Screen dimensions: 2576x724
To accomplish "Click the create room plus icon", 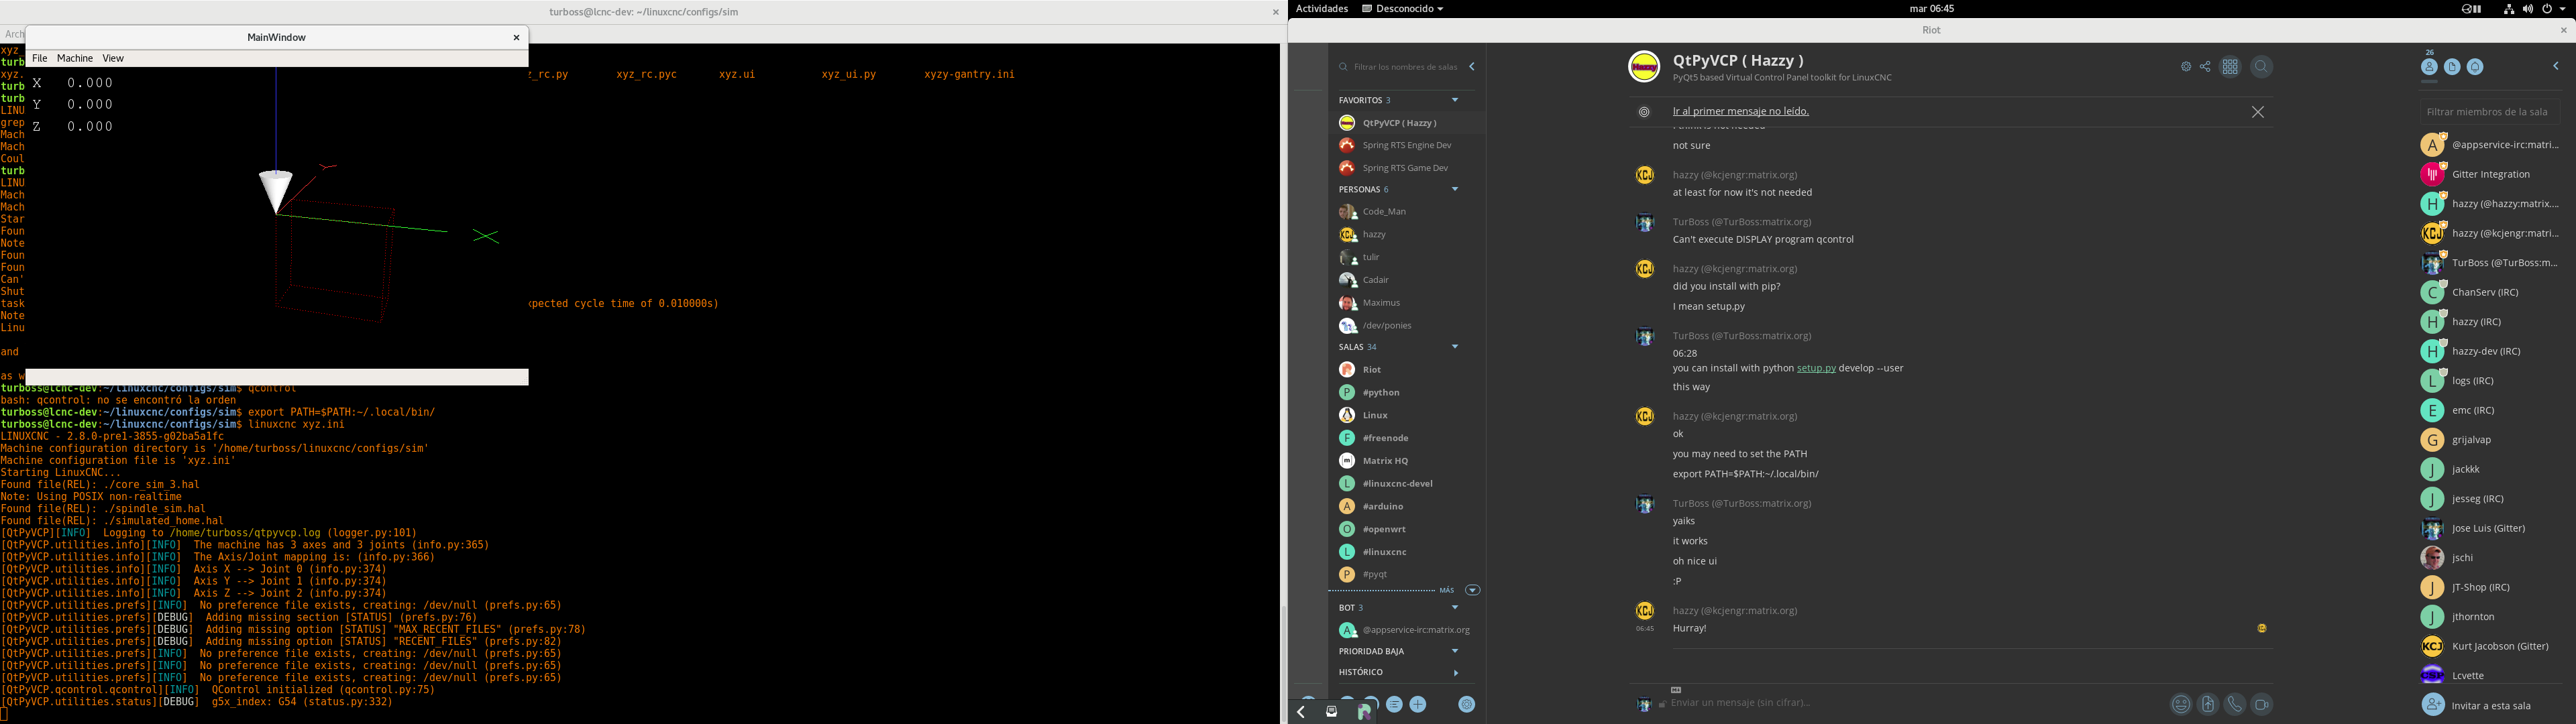I will 1418,704.
